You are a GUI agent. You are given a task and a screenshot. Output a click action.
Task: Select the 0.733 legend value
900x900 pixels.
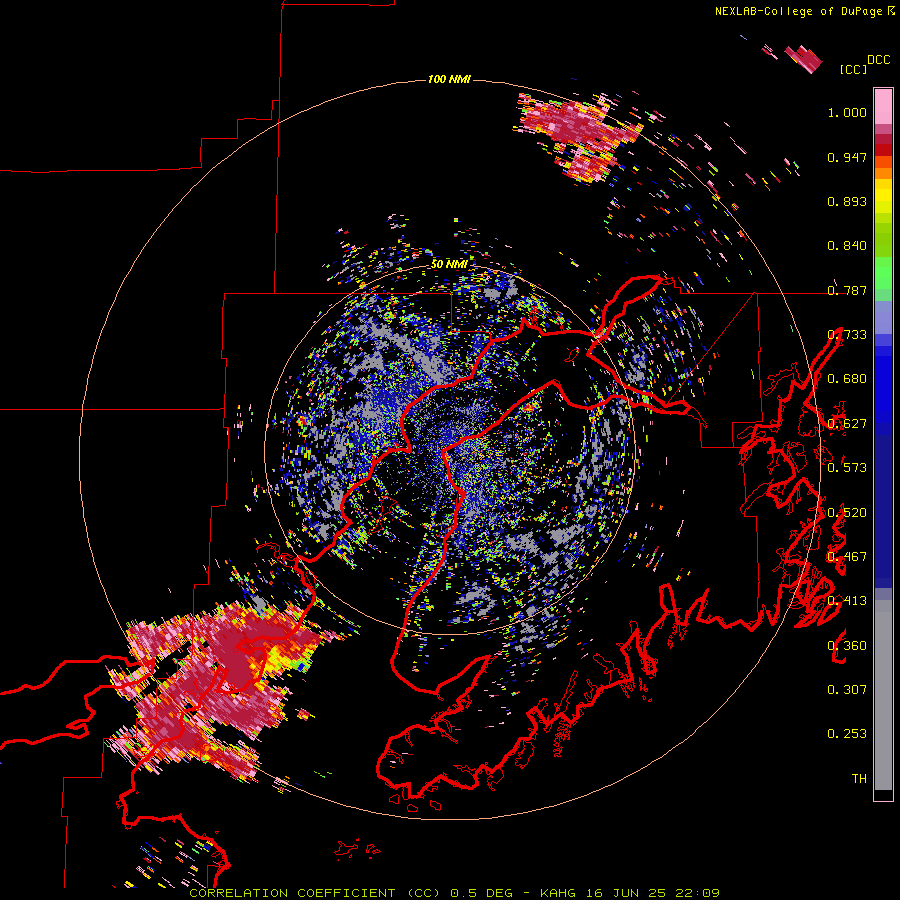[847, 335]
